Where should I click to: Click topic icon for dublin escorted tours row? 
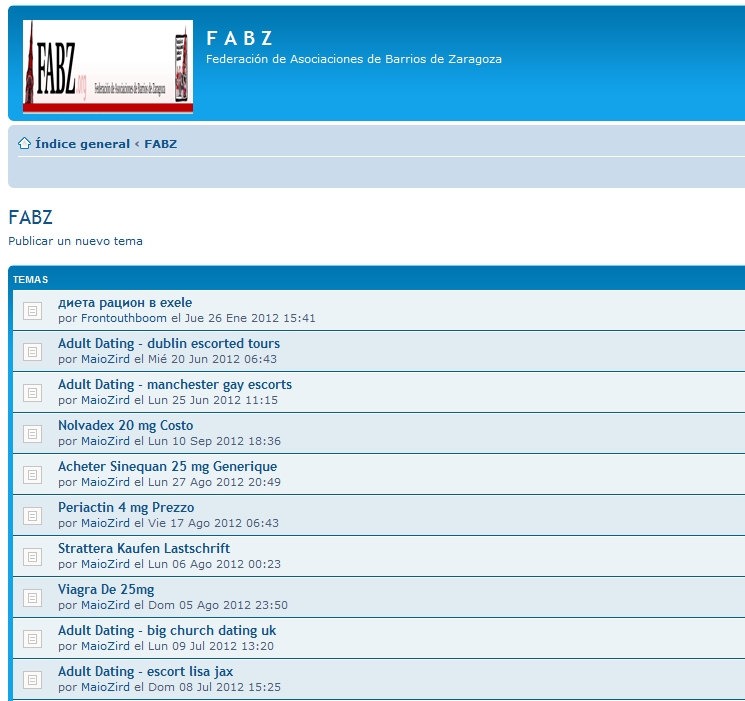(32, 352)
